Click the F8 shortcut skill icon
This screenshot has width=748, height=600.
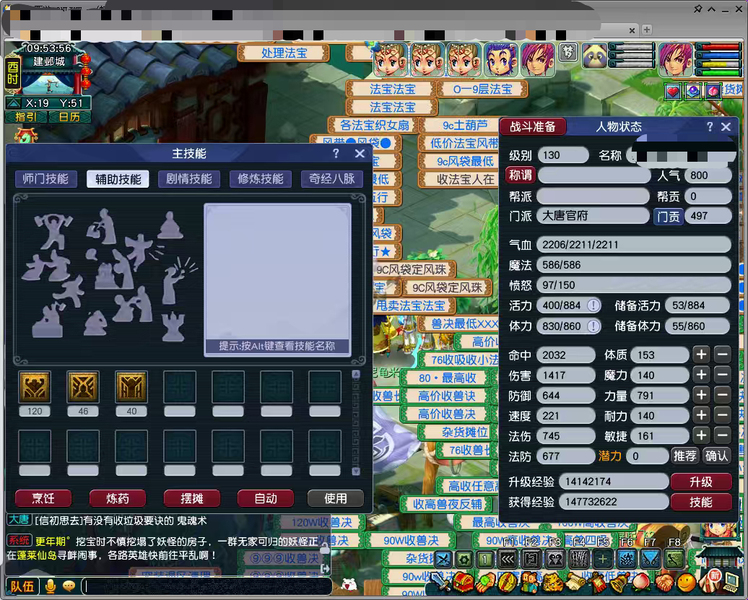[x=673, y=559]
